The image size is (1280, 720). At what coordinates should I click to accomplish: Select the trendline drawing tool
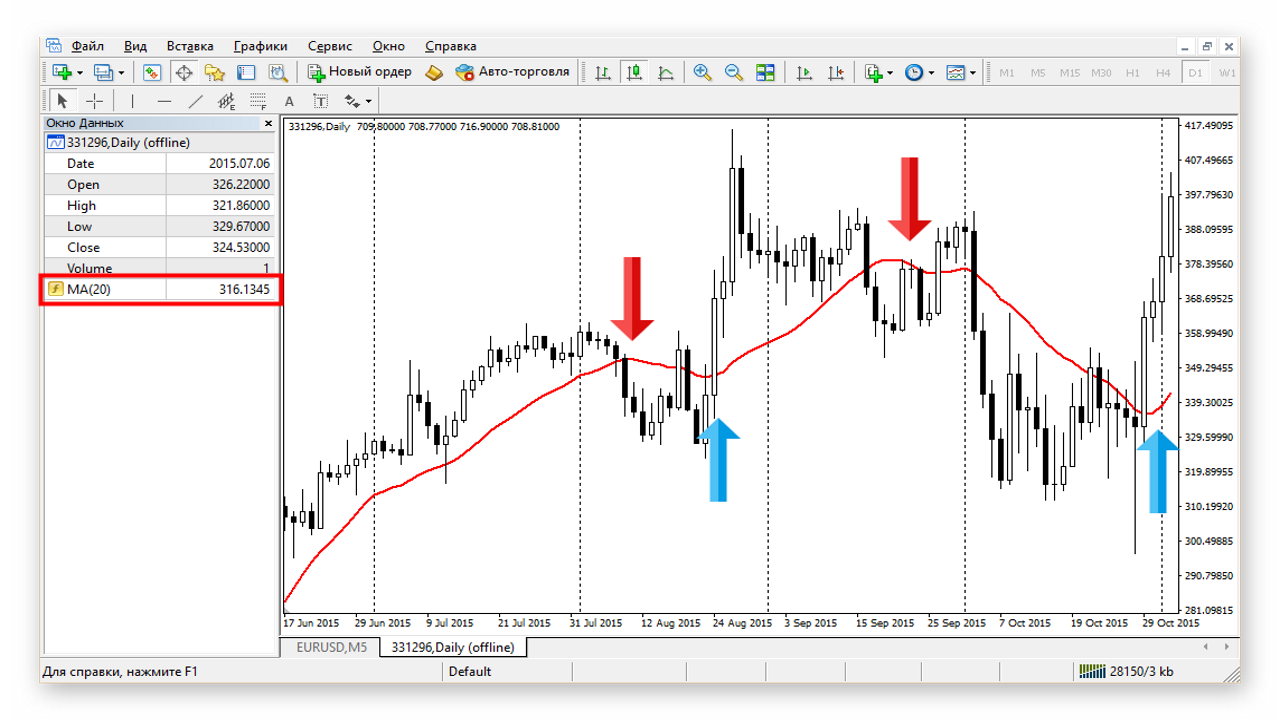pyautogui.click(x=196, y=101)
